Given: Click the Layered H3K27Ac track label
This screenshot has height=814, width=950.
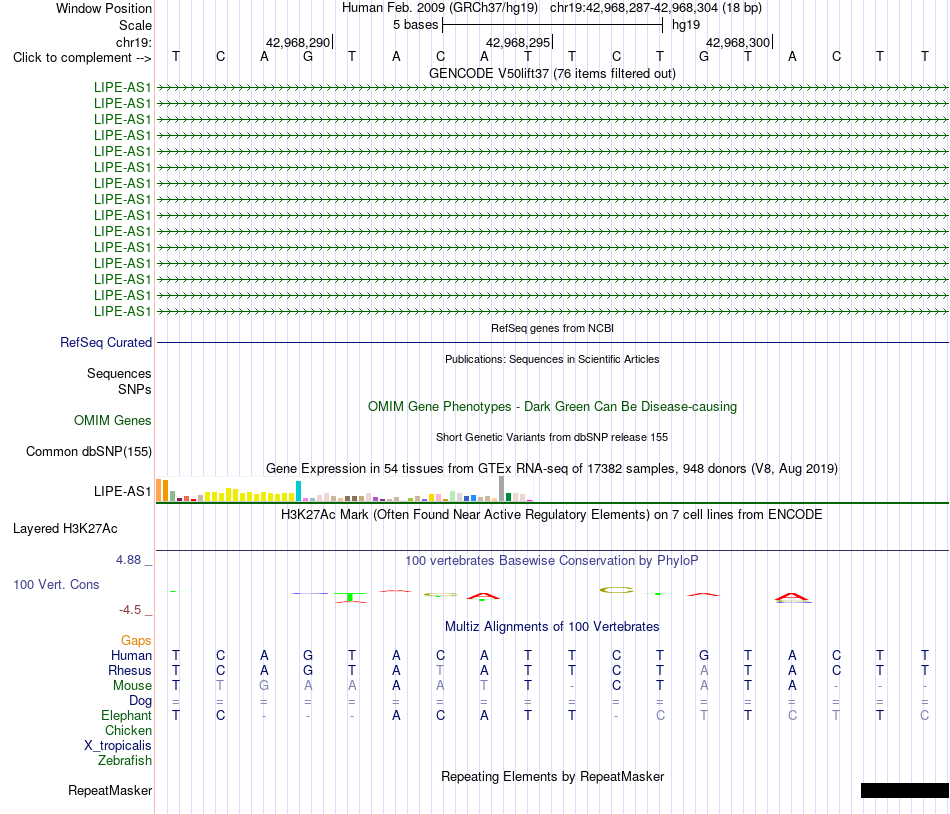Looking at the screenshot, I should tap(65, 528).
